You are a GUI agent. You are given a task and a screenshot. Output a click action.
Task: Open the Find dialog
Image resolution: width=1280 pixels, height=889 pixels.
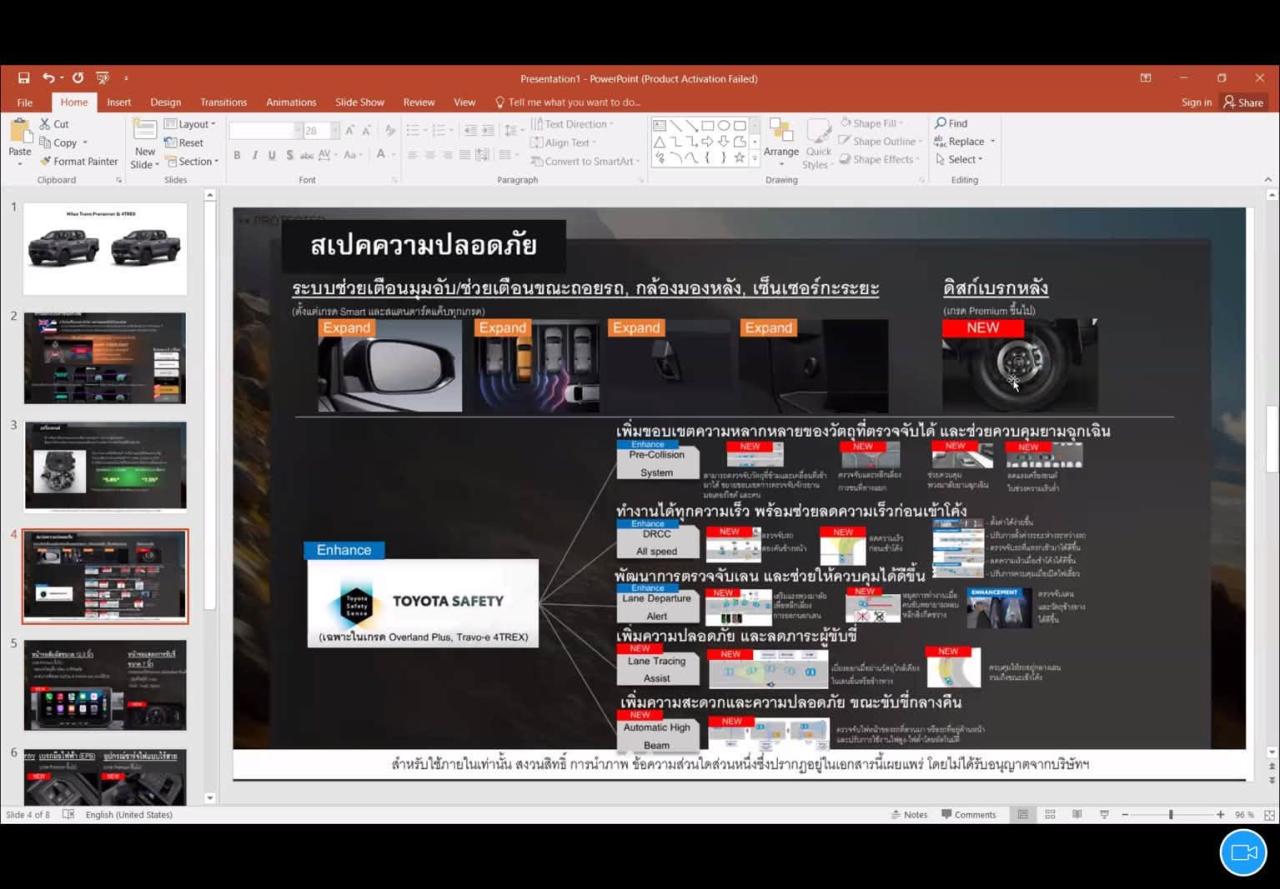[x=951, y=123]
